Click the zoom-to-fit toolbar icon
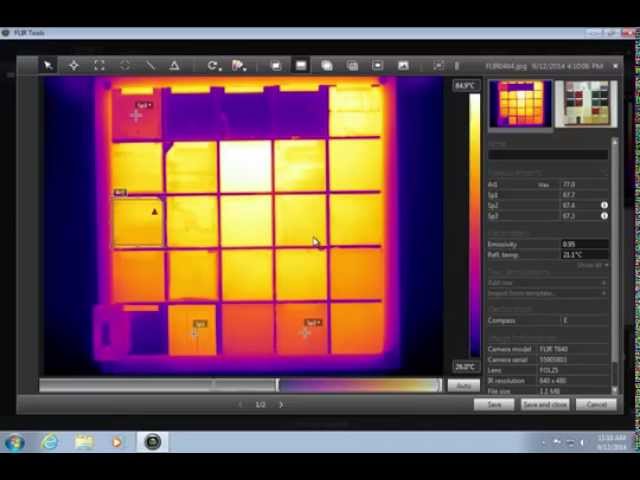Screen dimensions: 640x480 [438, 65]
